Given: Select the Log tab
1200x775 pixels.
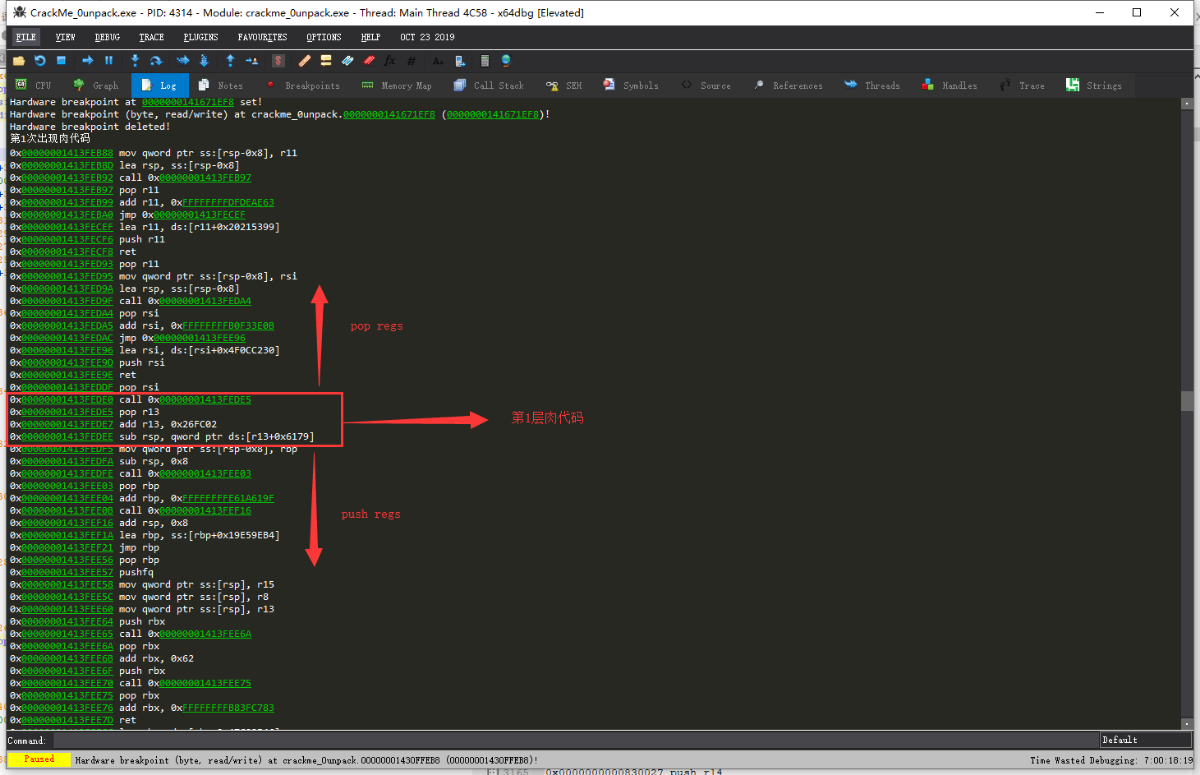Looking at the screenshot, I should click(159, 85).
